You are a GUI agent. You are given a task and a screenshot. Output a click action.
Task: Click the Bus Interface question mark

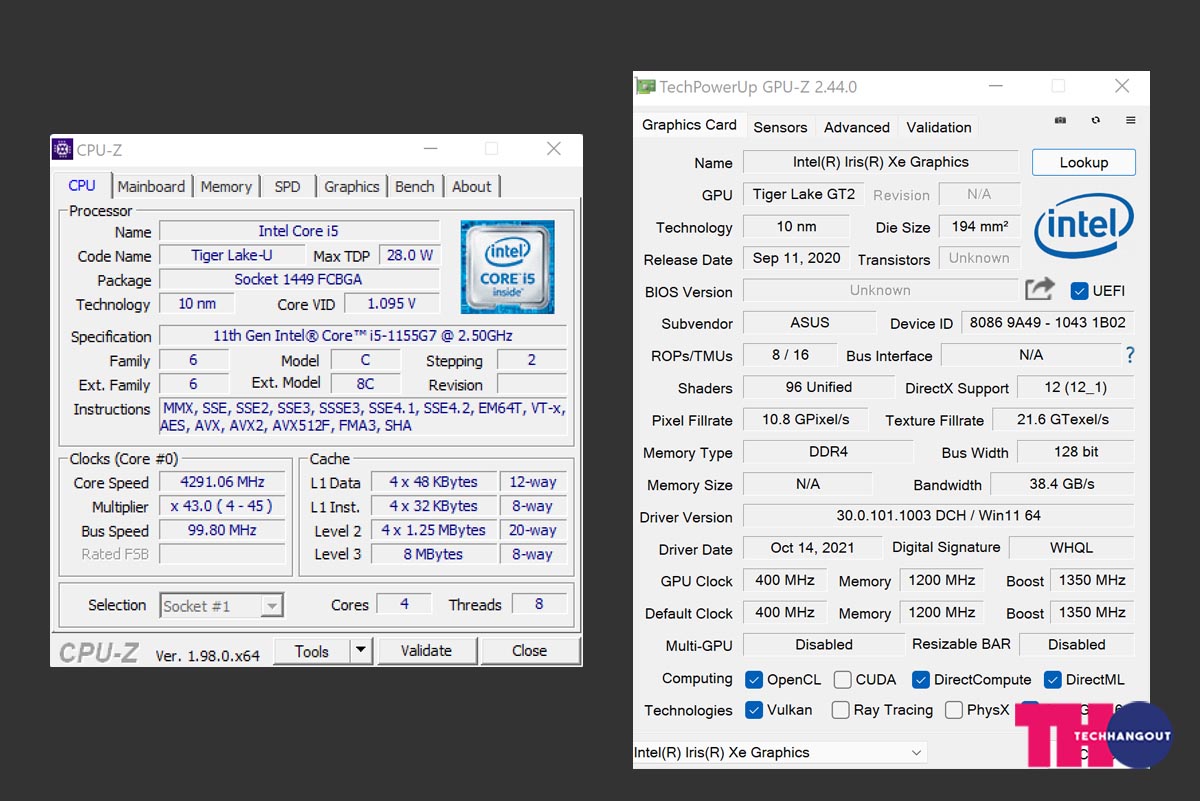pos(1130,355)
